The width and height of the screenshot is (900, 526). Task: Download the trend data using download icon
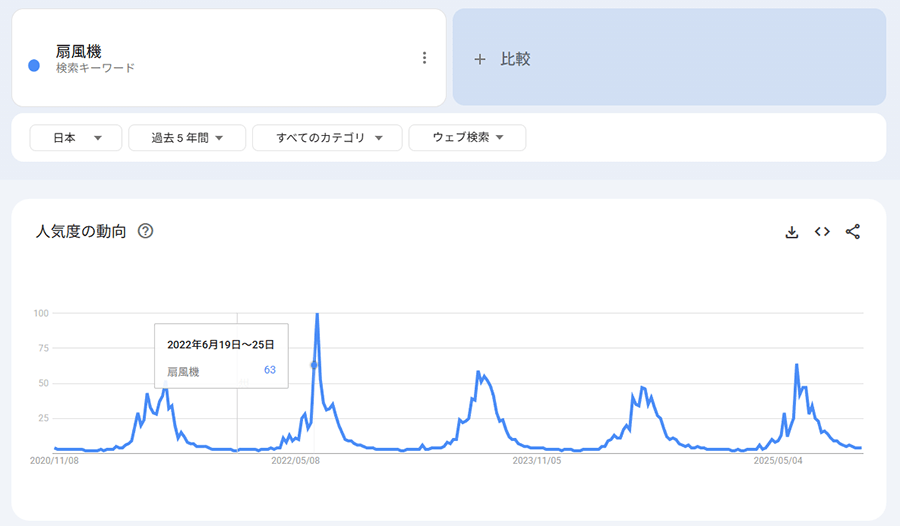coord(792,232)
